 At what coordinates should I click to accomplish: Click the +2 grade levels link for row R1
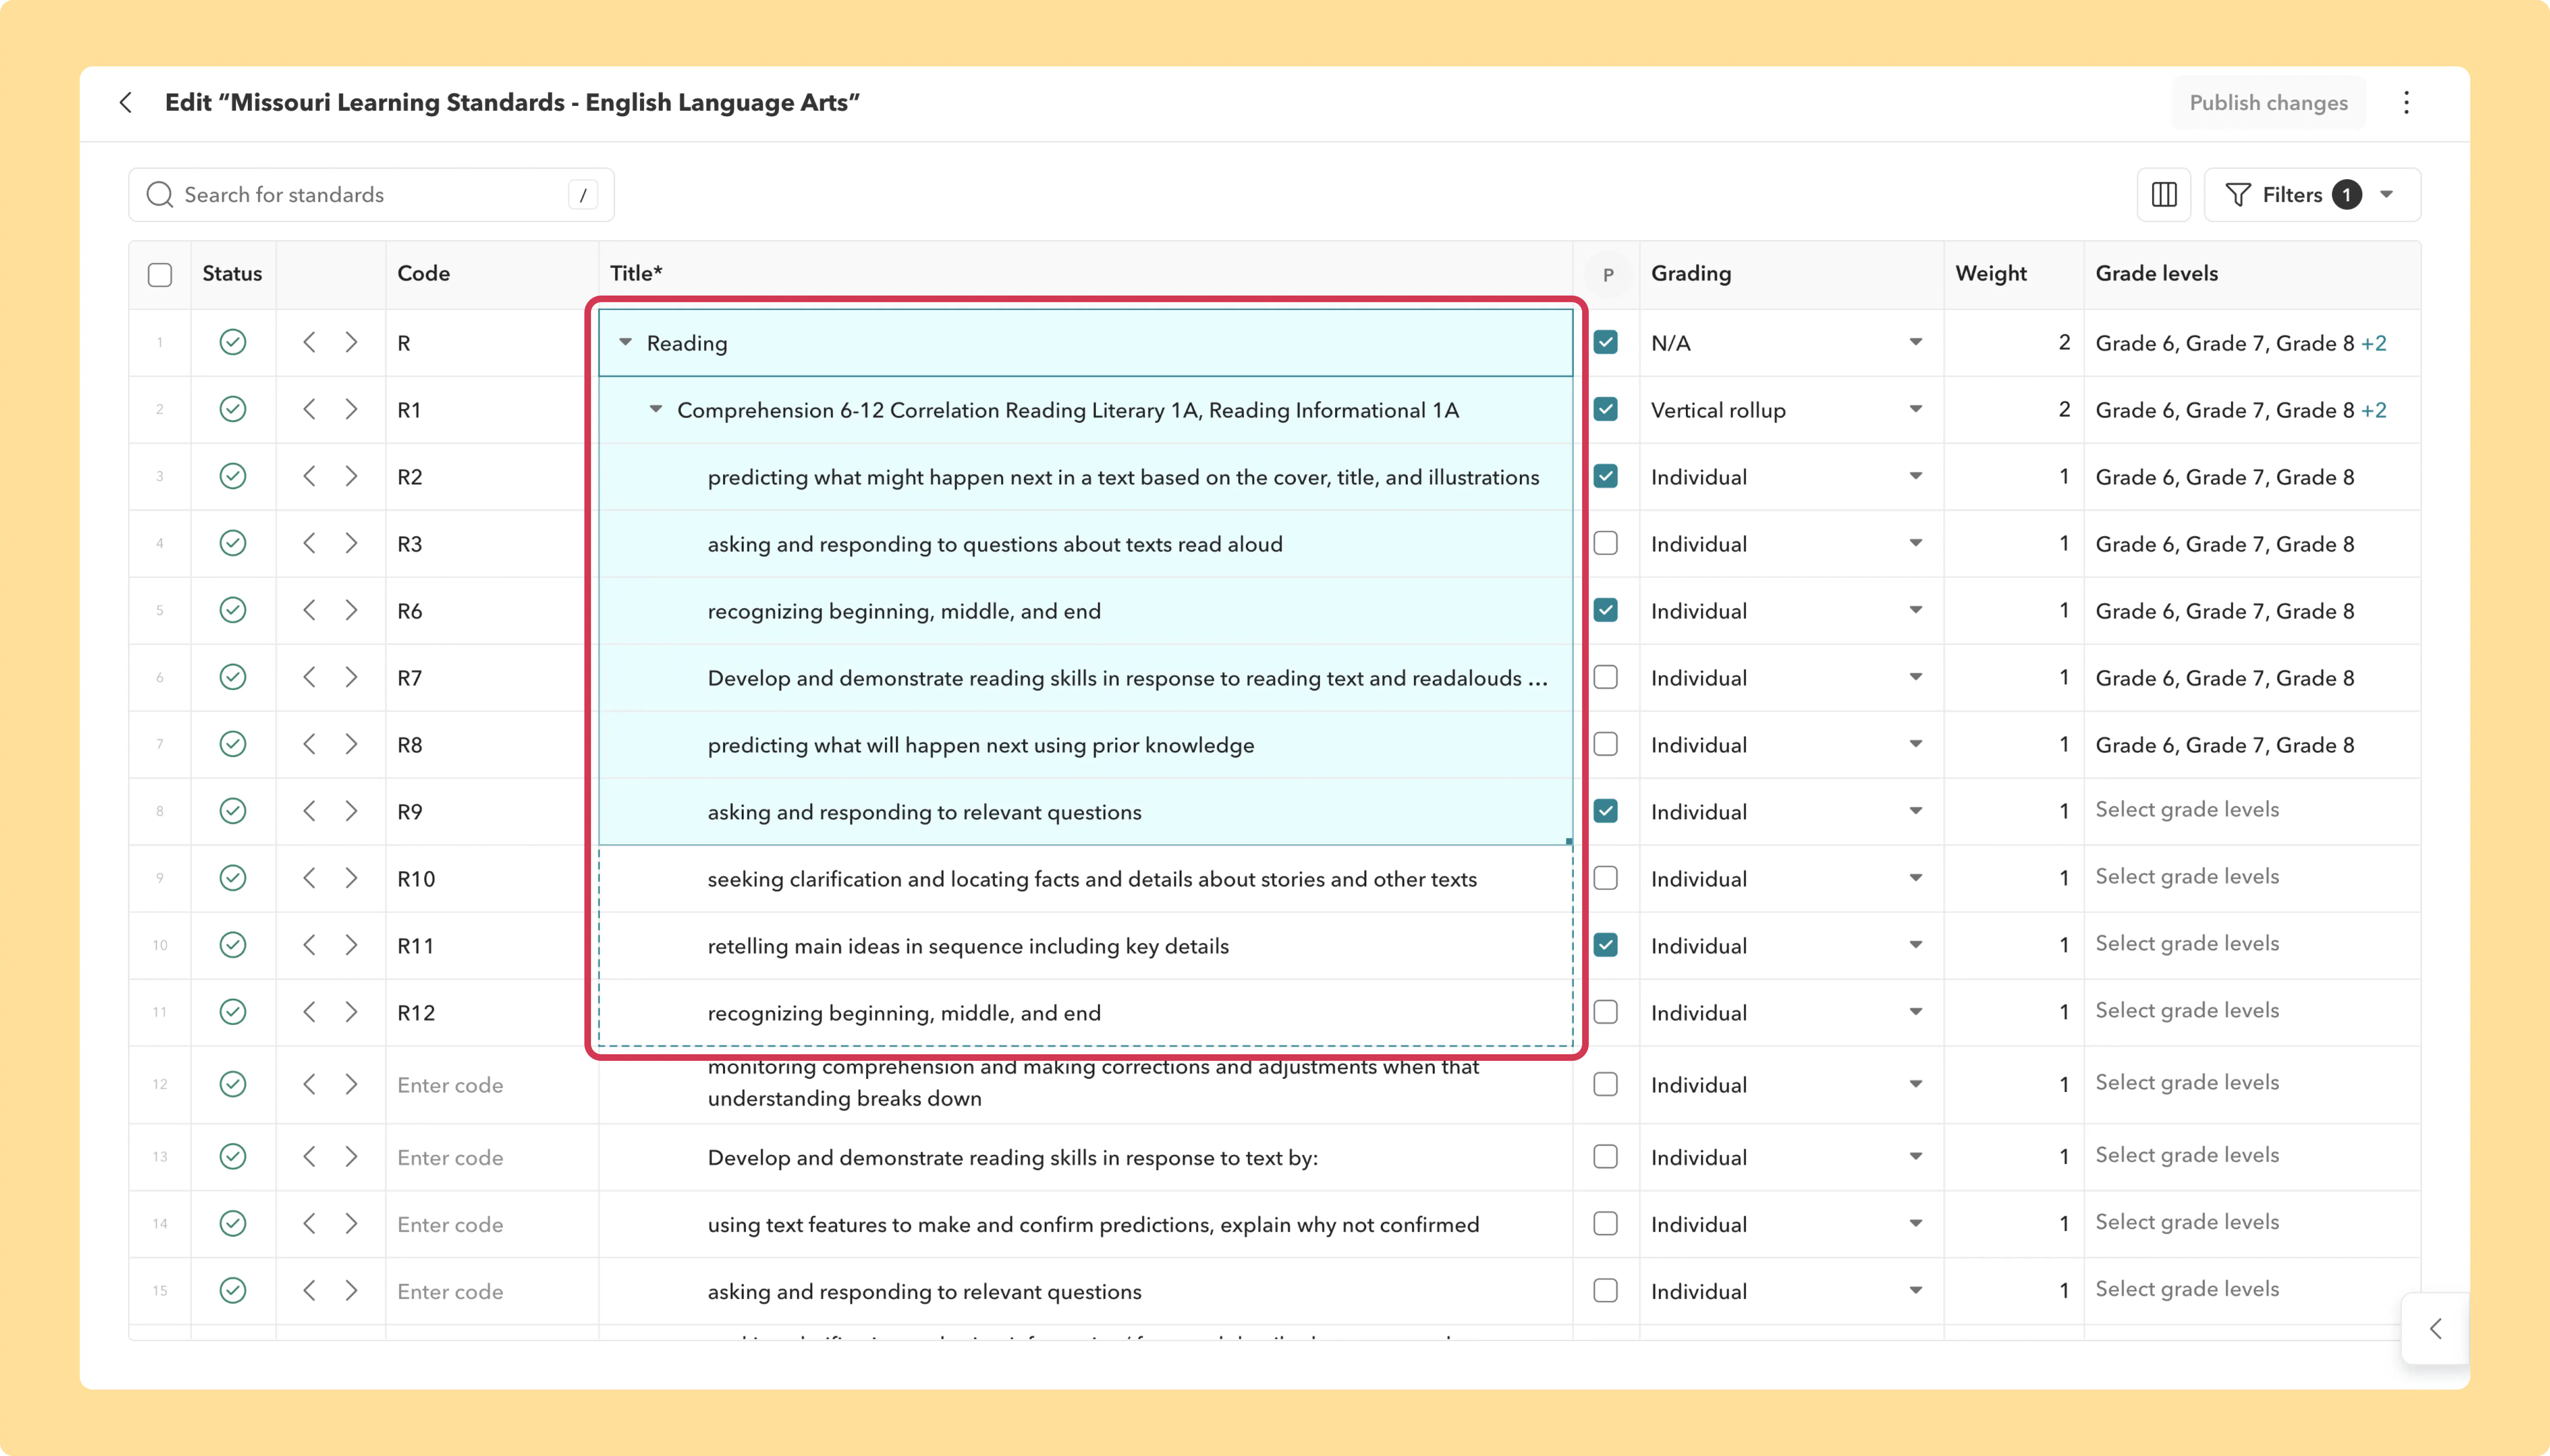click(x=2374, y=410)
